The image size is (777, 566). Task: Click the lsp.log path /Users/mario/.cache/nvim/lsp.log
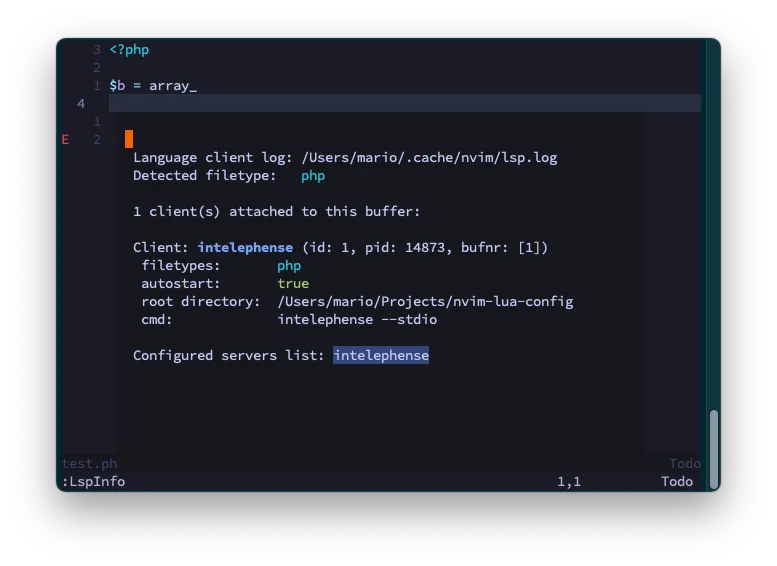pos(429,158)
